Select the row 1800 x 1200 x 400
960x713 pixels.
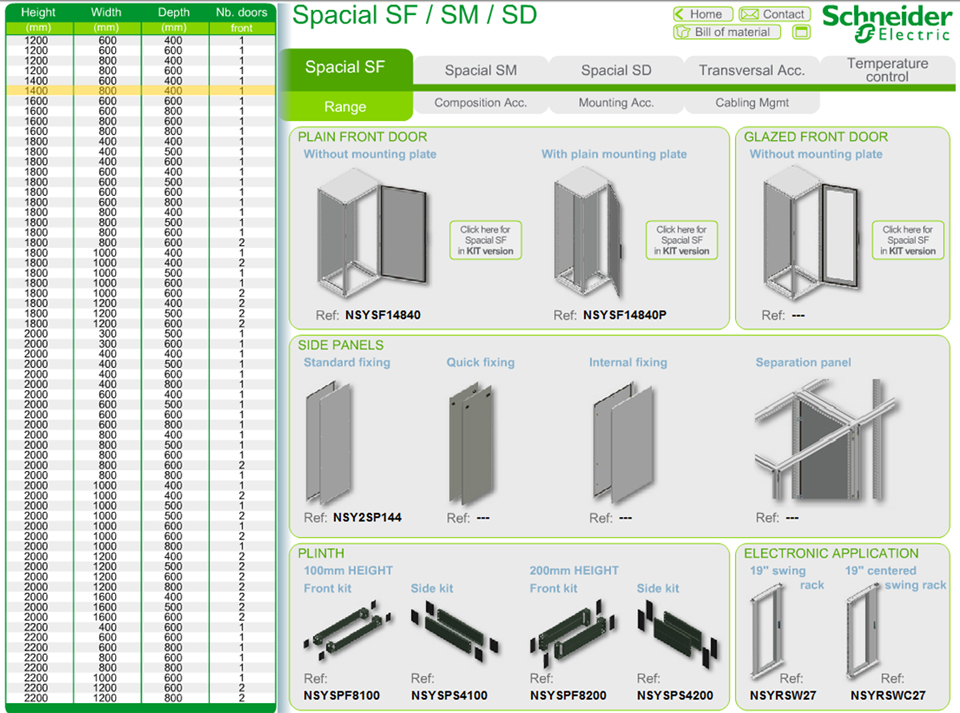(x=140, y=303)
